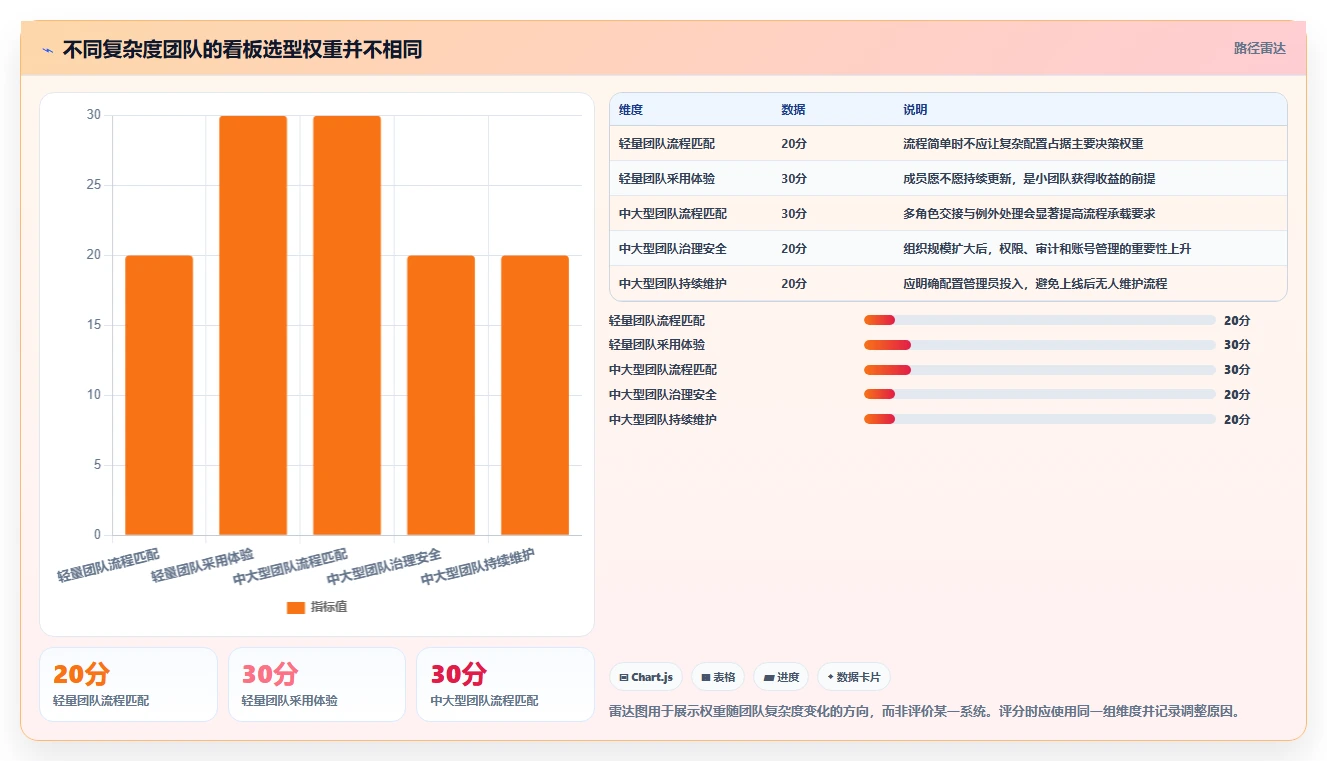1327x761 pixels.
Task: Click the orange 指标值 legend swatch
Action: click(x=295, y=607)
